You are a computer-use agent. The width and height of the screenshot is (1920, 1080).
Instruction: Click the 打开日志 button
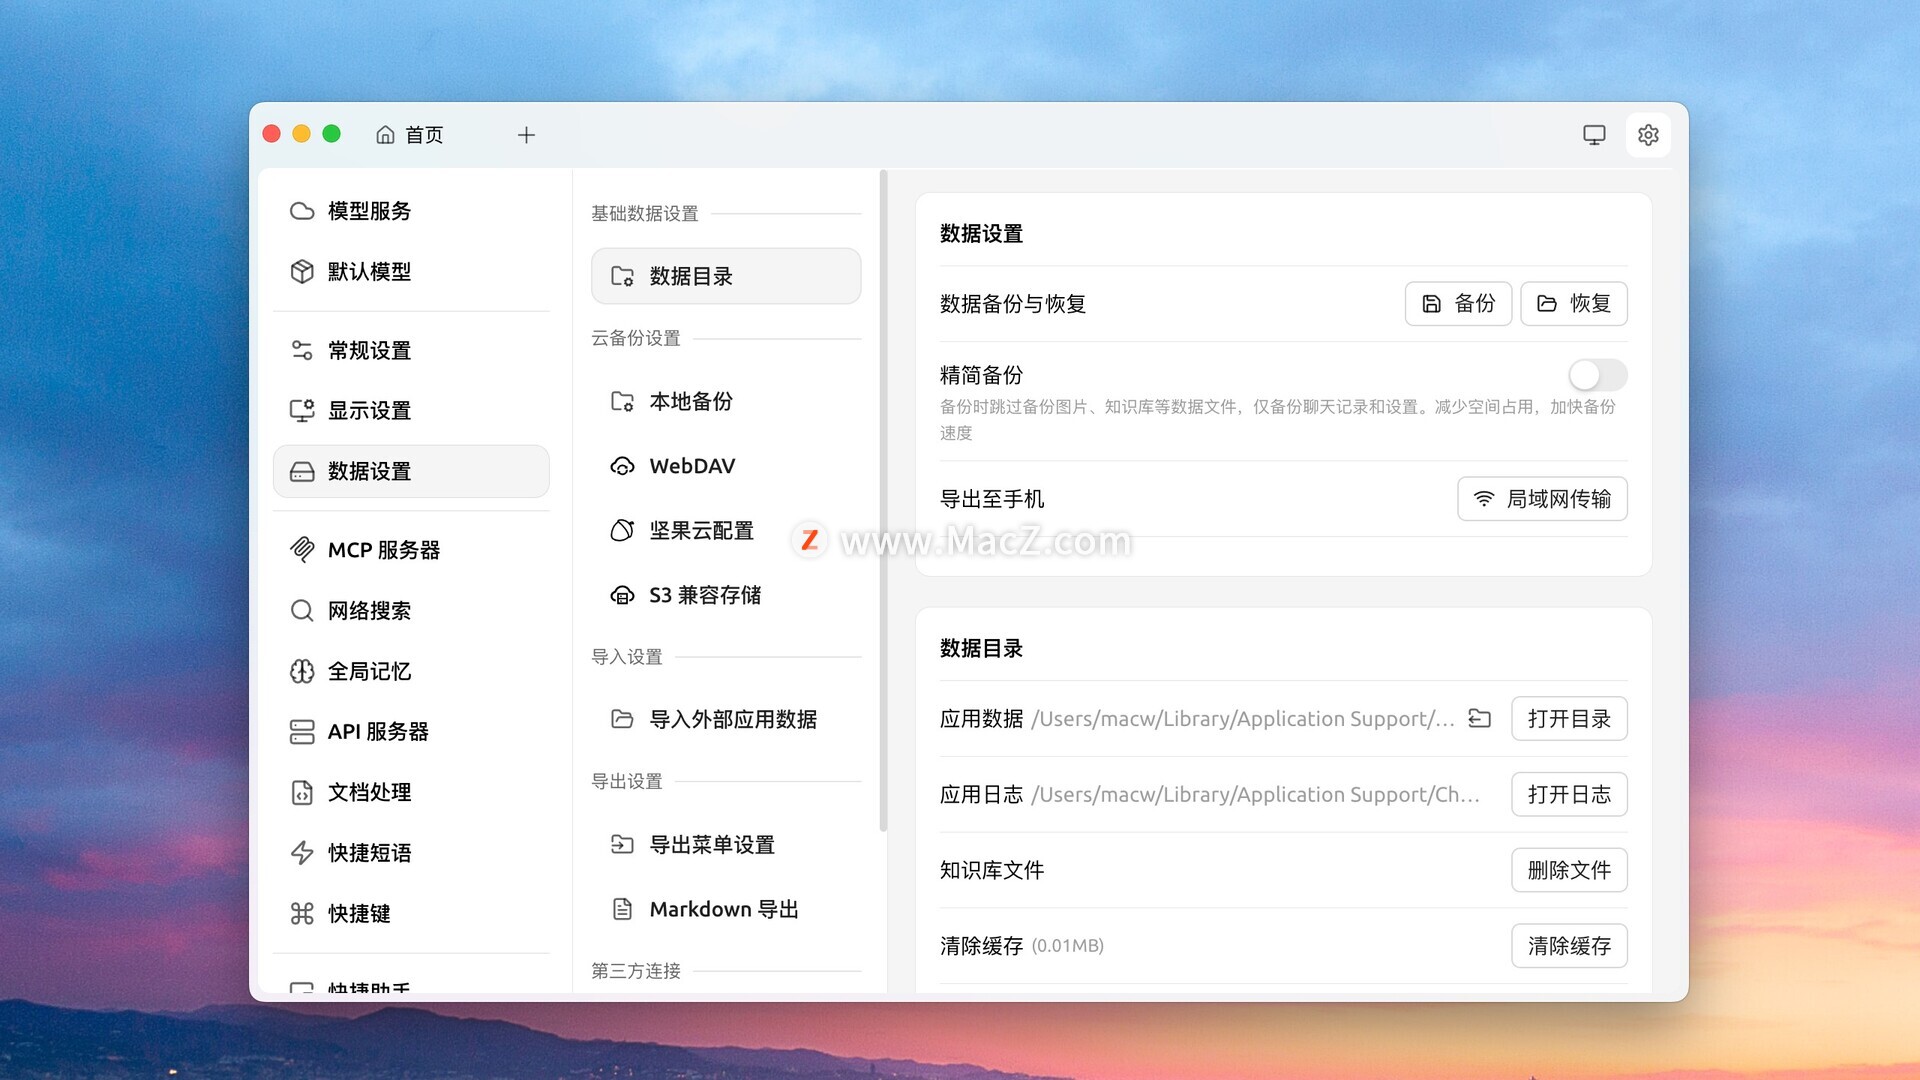tap(1568, 795)
